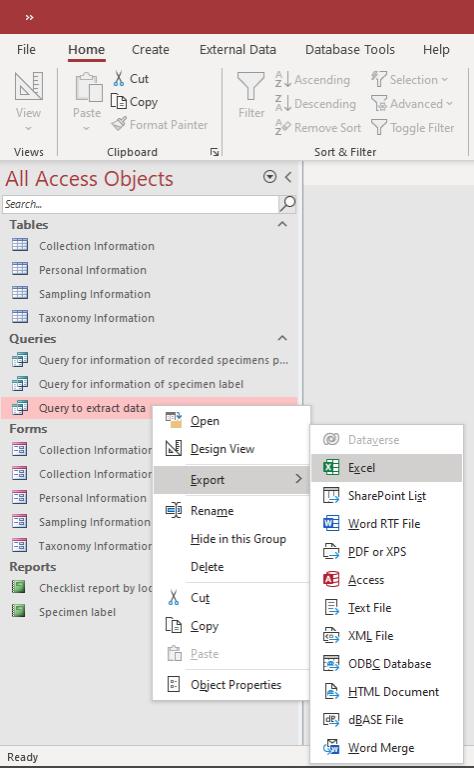This screenshot has width=474, height=768.
Task: Export query to Excel
Action: pyautogui.click(x=386, y=468)
